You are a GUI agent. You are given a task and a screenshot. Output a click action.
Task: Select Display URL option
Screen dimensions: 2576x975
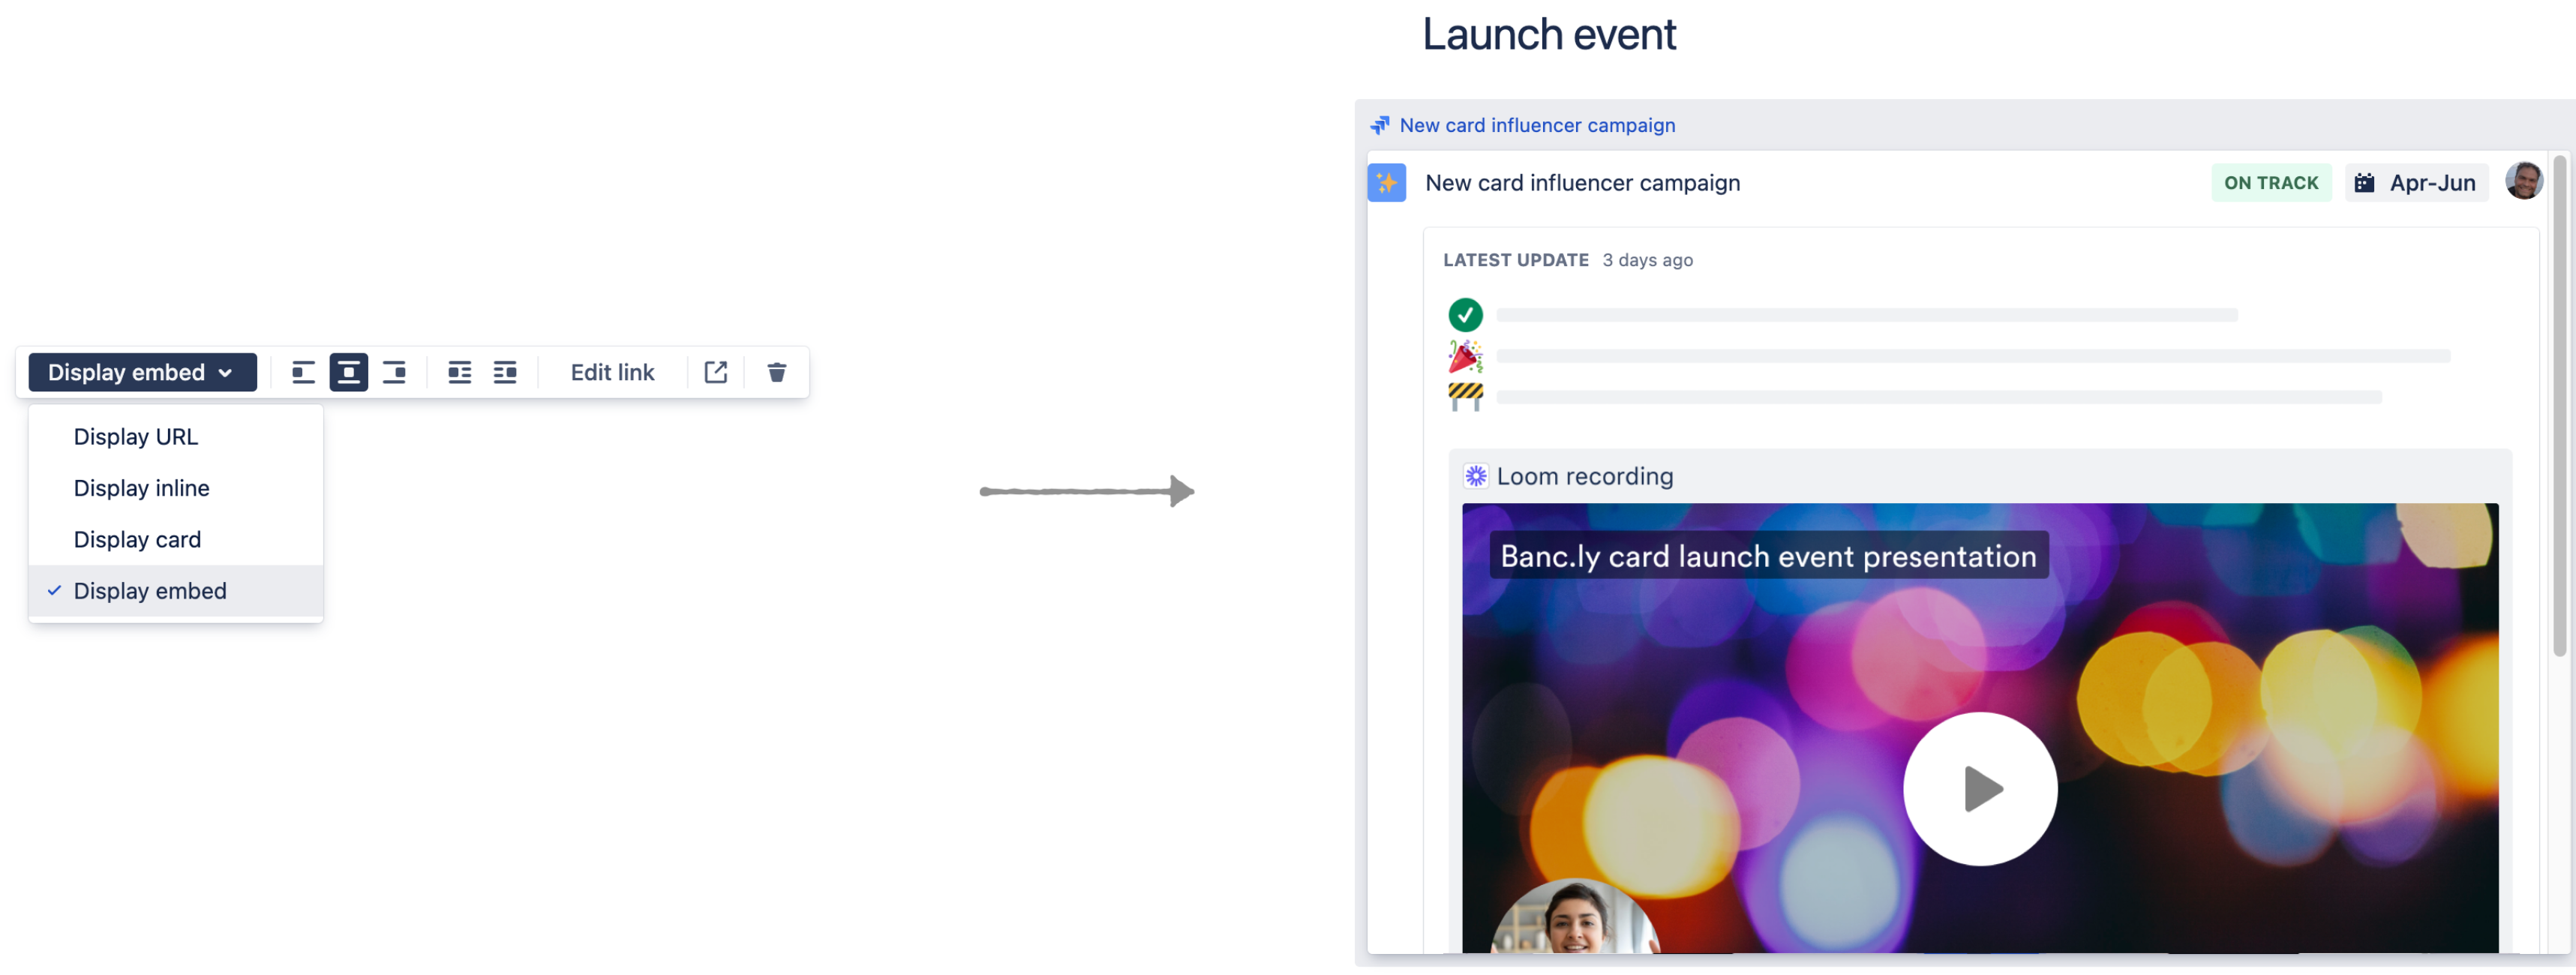tap(135, 436)
